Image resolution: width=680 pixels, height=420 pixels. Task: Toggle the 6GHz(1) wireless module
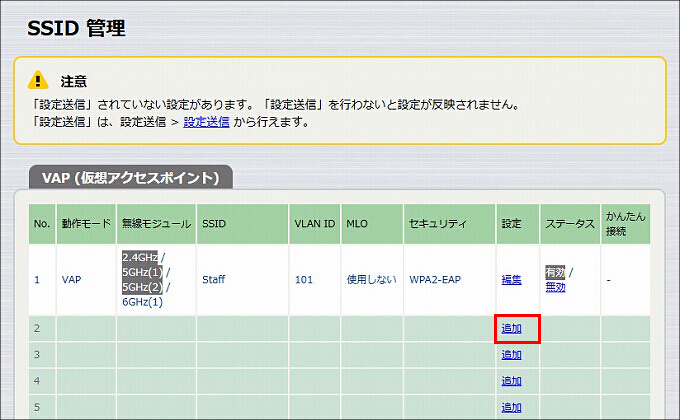pyautogui.click(x=142, y=302)
